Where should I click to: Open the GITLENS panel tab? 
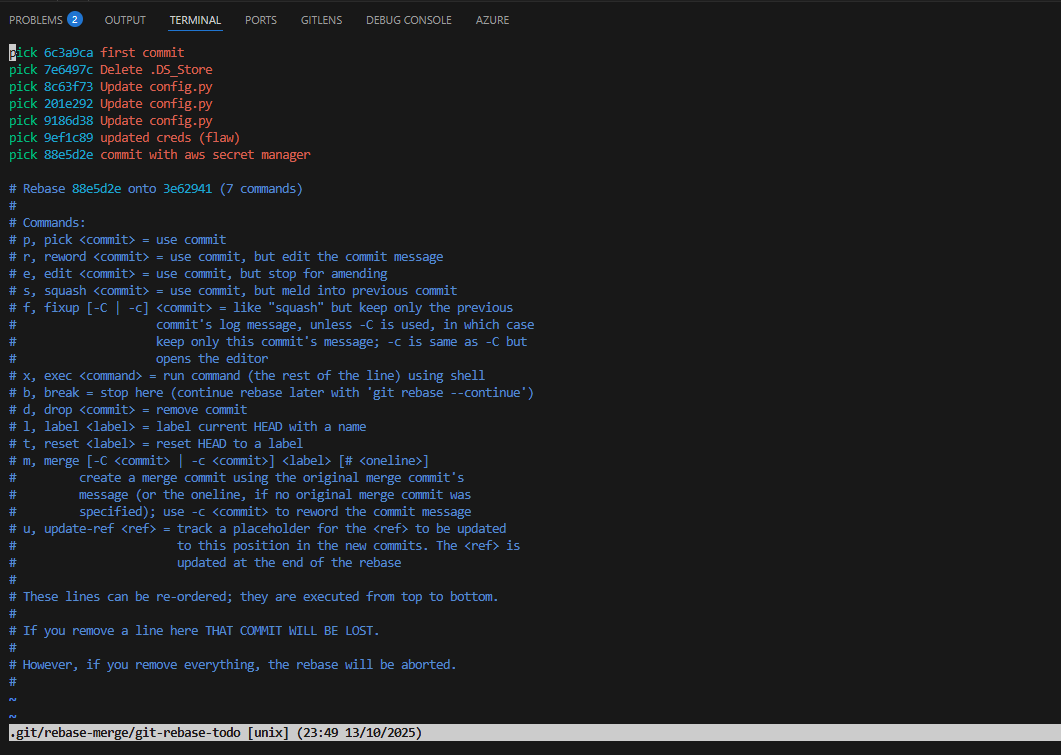[321, 19]
